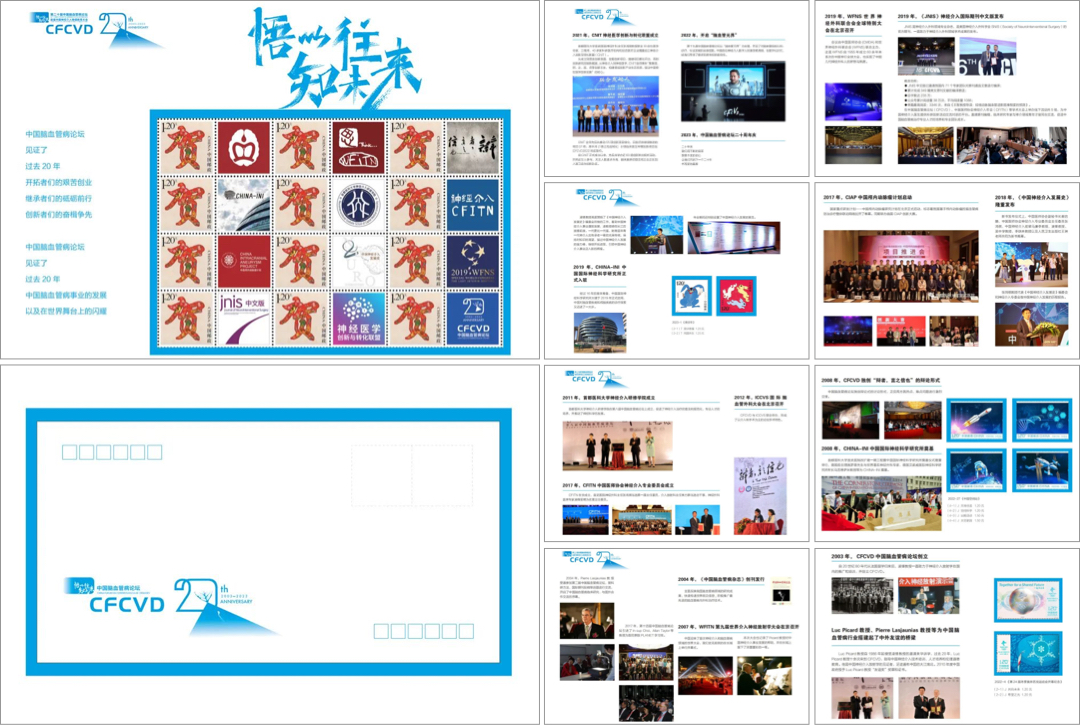Image resolution: width=1080 pixels, height=725 pixels.
Task: Open the CMIT group photo on stage
Action: 616,105
